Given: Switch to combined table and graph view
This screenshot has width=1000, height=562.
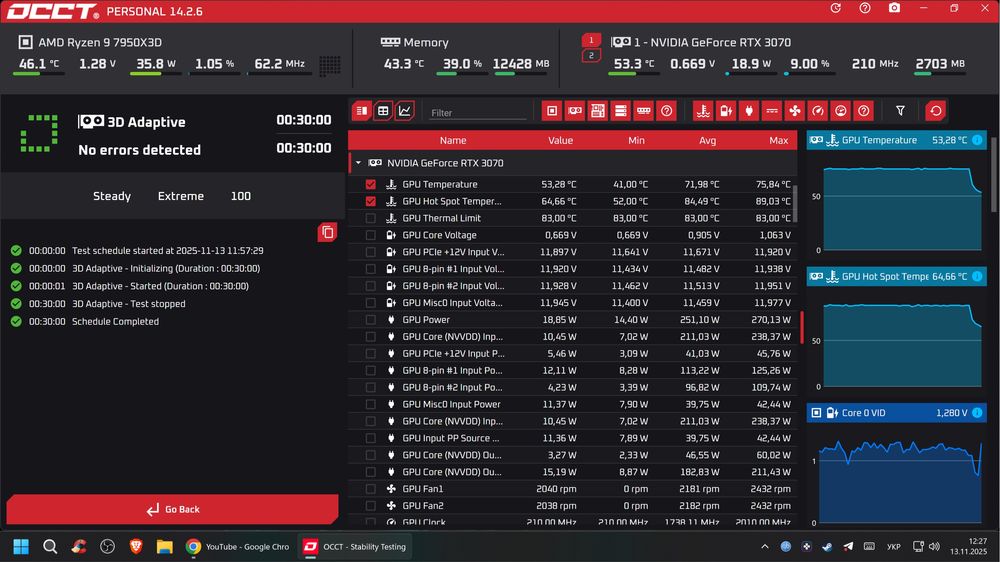Looking at the screenshot, I should click(362, 111).
